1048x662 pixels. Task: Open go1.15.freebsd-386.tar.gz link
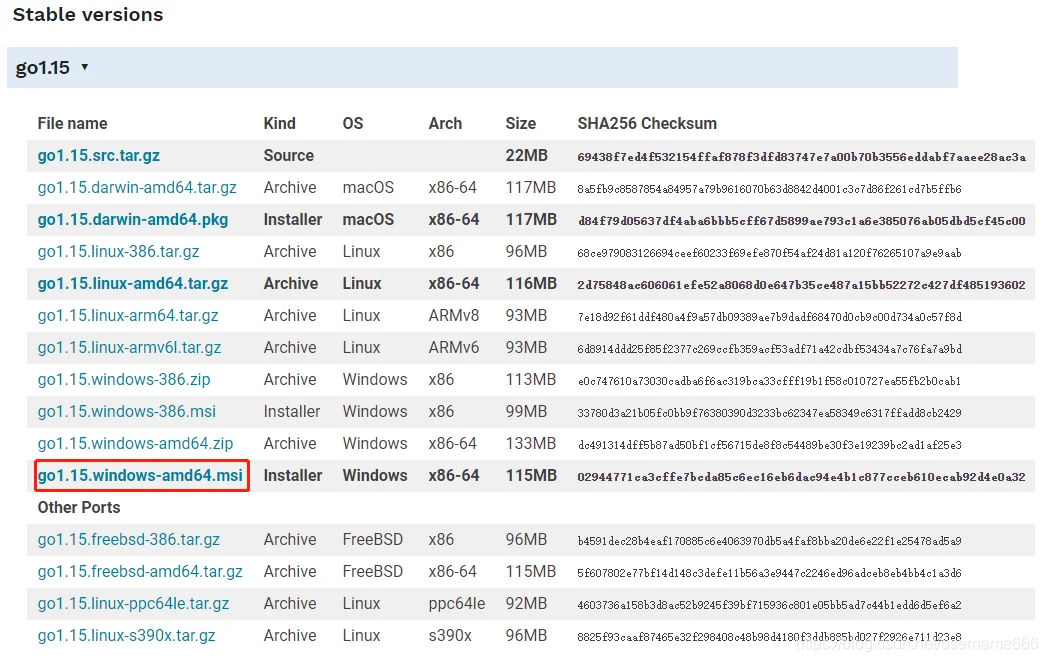click(x=128, y=540)
